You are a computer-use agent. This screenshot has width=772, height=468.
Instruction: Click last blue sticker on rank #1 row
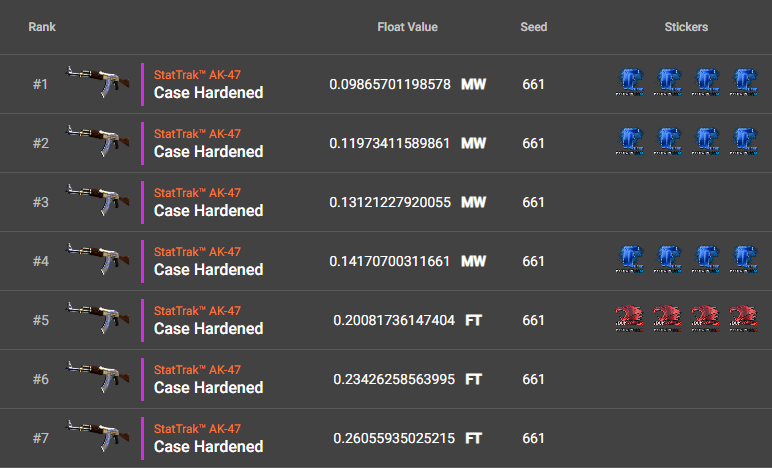tap(743, 84)
